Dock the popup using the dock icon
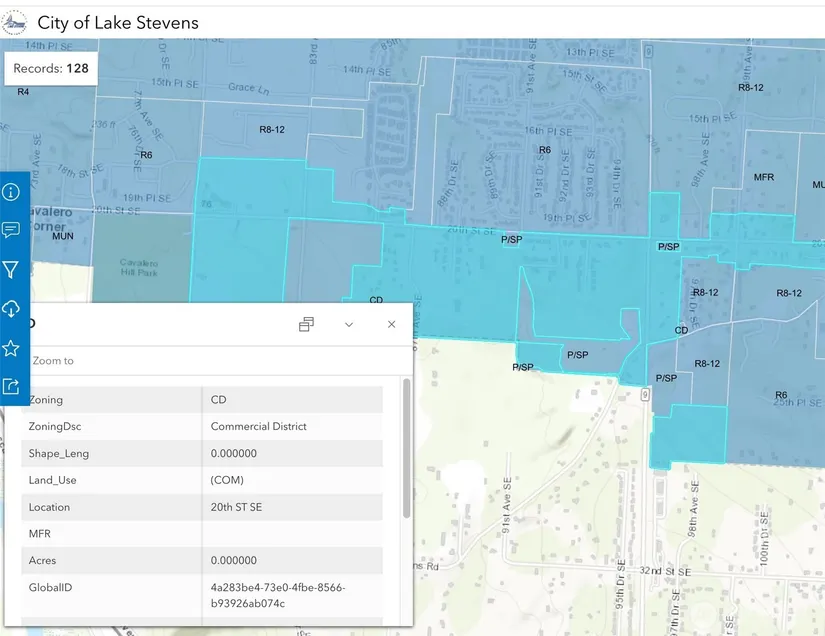The image size is (825, 636). (x=306, y=324)
